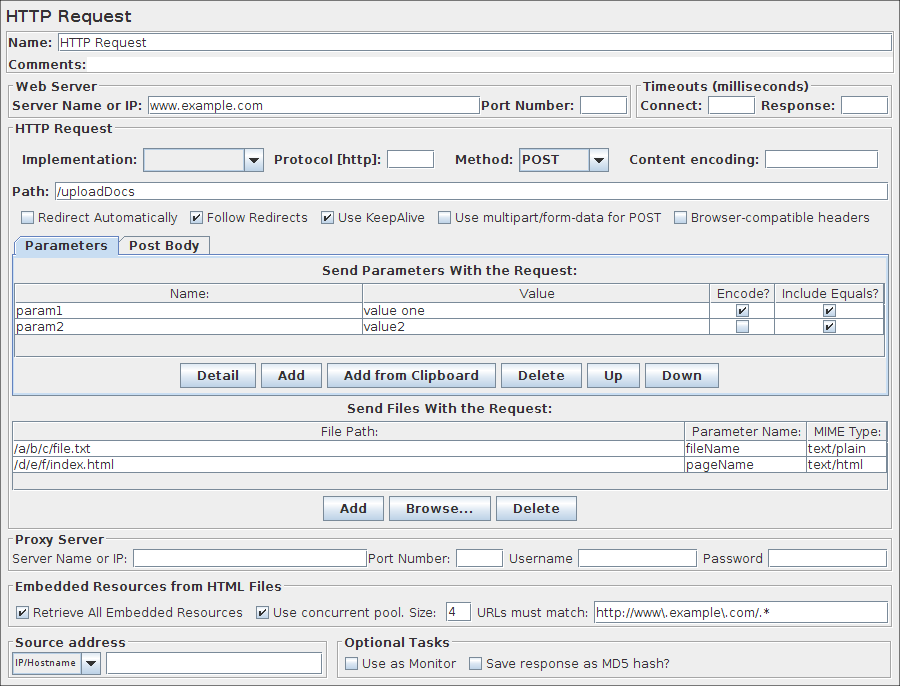Uncheck Retrieve All Embedded Resources

coord(23,613)
